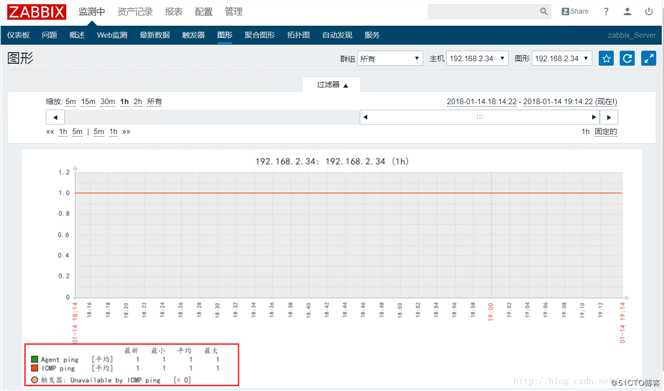Go to the 拓扑图 submenu item
Image resolution: width=664 pixels, height=391 pixels.
298,35
